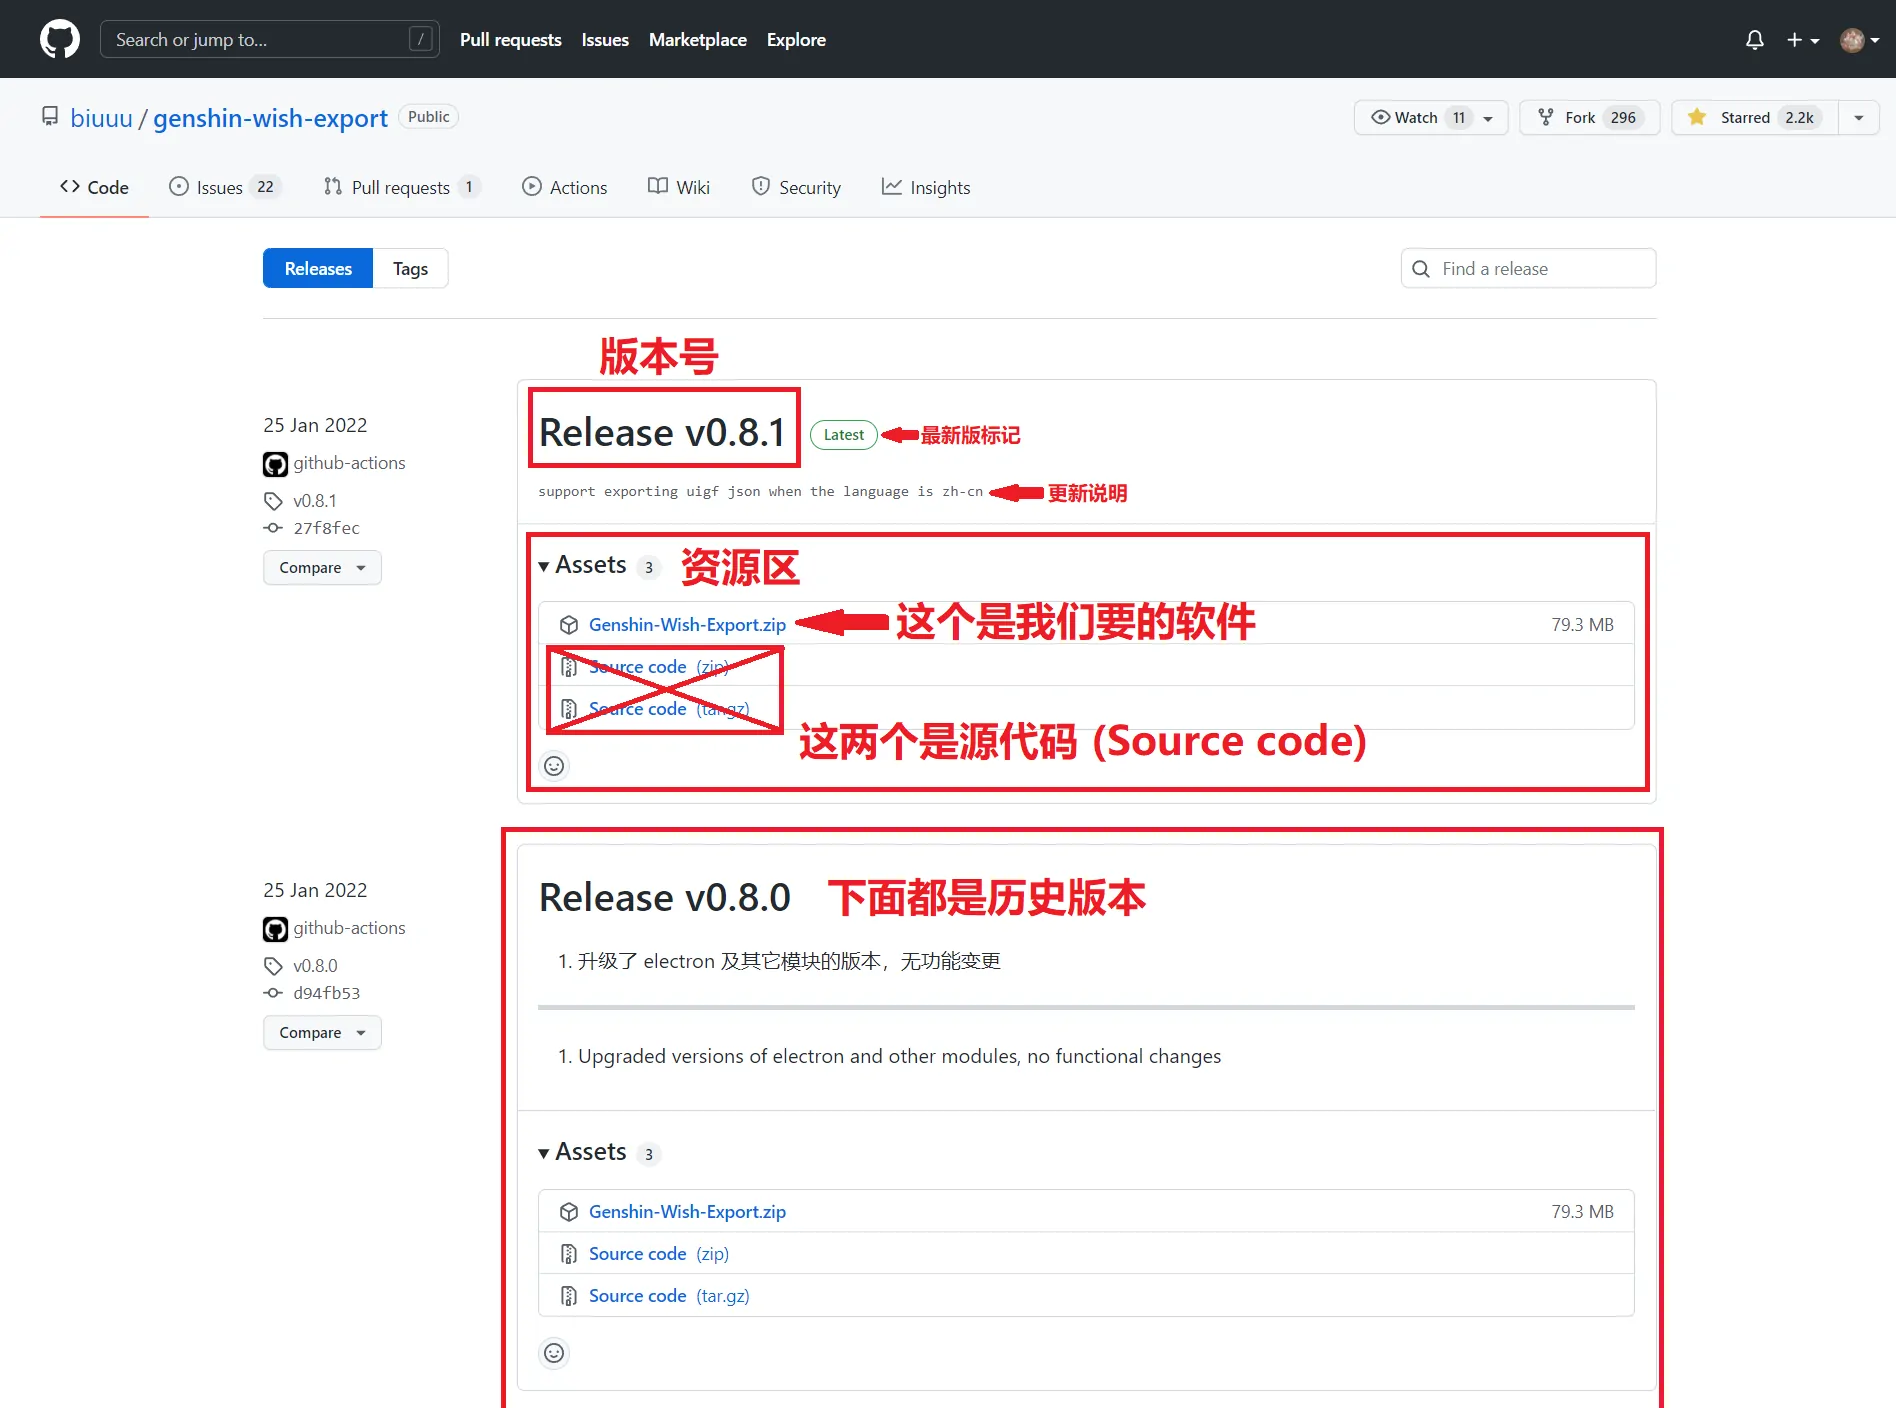Click the github-actions avatar for v0.8.0
The height and width of the screenshot is (1408, 1896).
[x=275, y=929]
